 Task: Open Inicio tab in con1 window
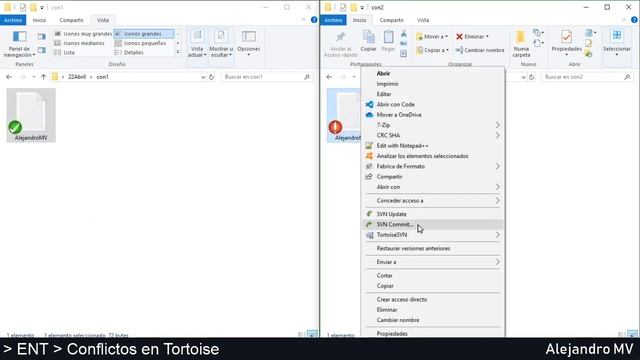[x=40, y=20]
